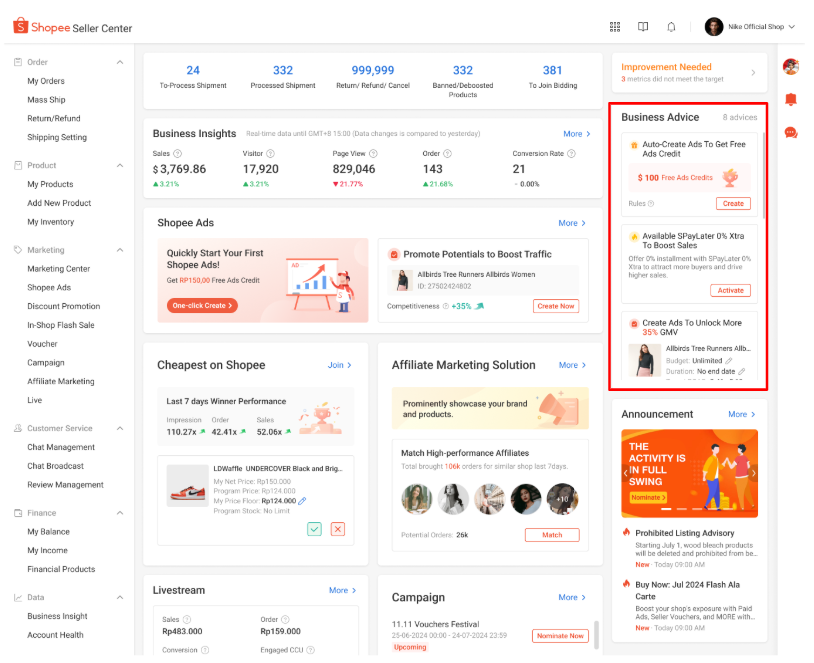This screenshot has height=663, width=814.
Task: Click Create Now for Allbirds Tree Runners
Action: pyautogui.click(x=555, y=306)
